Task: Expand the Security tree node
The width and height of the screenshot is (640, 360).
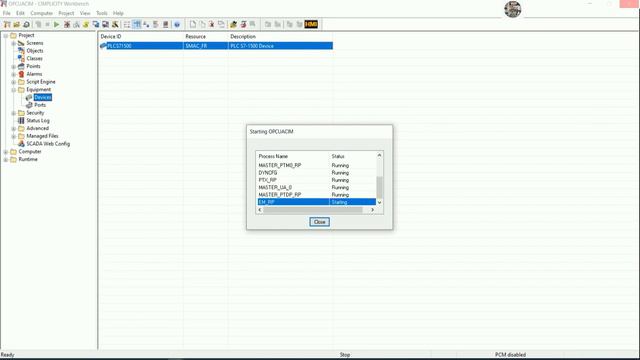Action: tap(13, 113)
